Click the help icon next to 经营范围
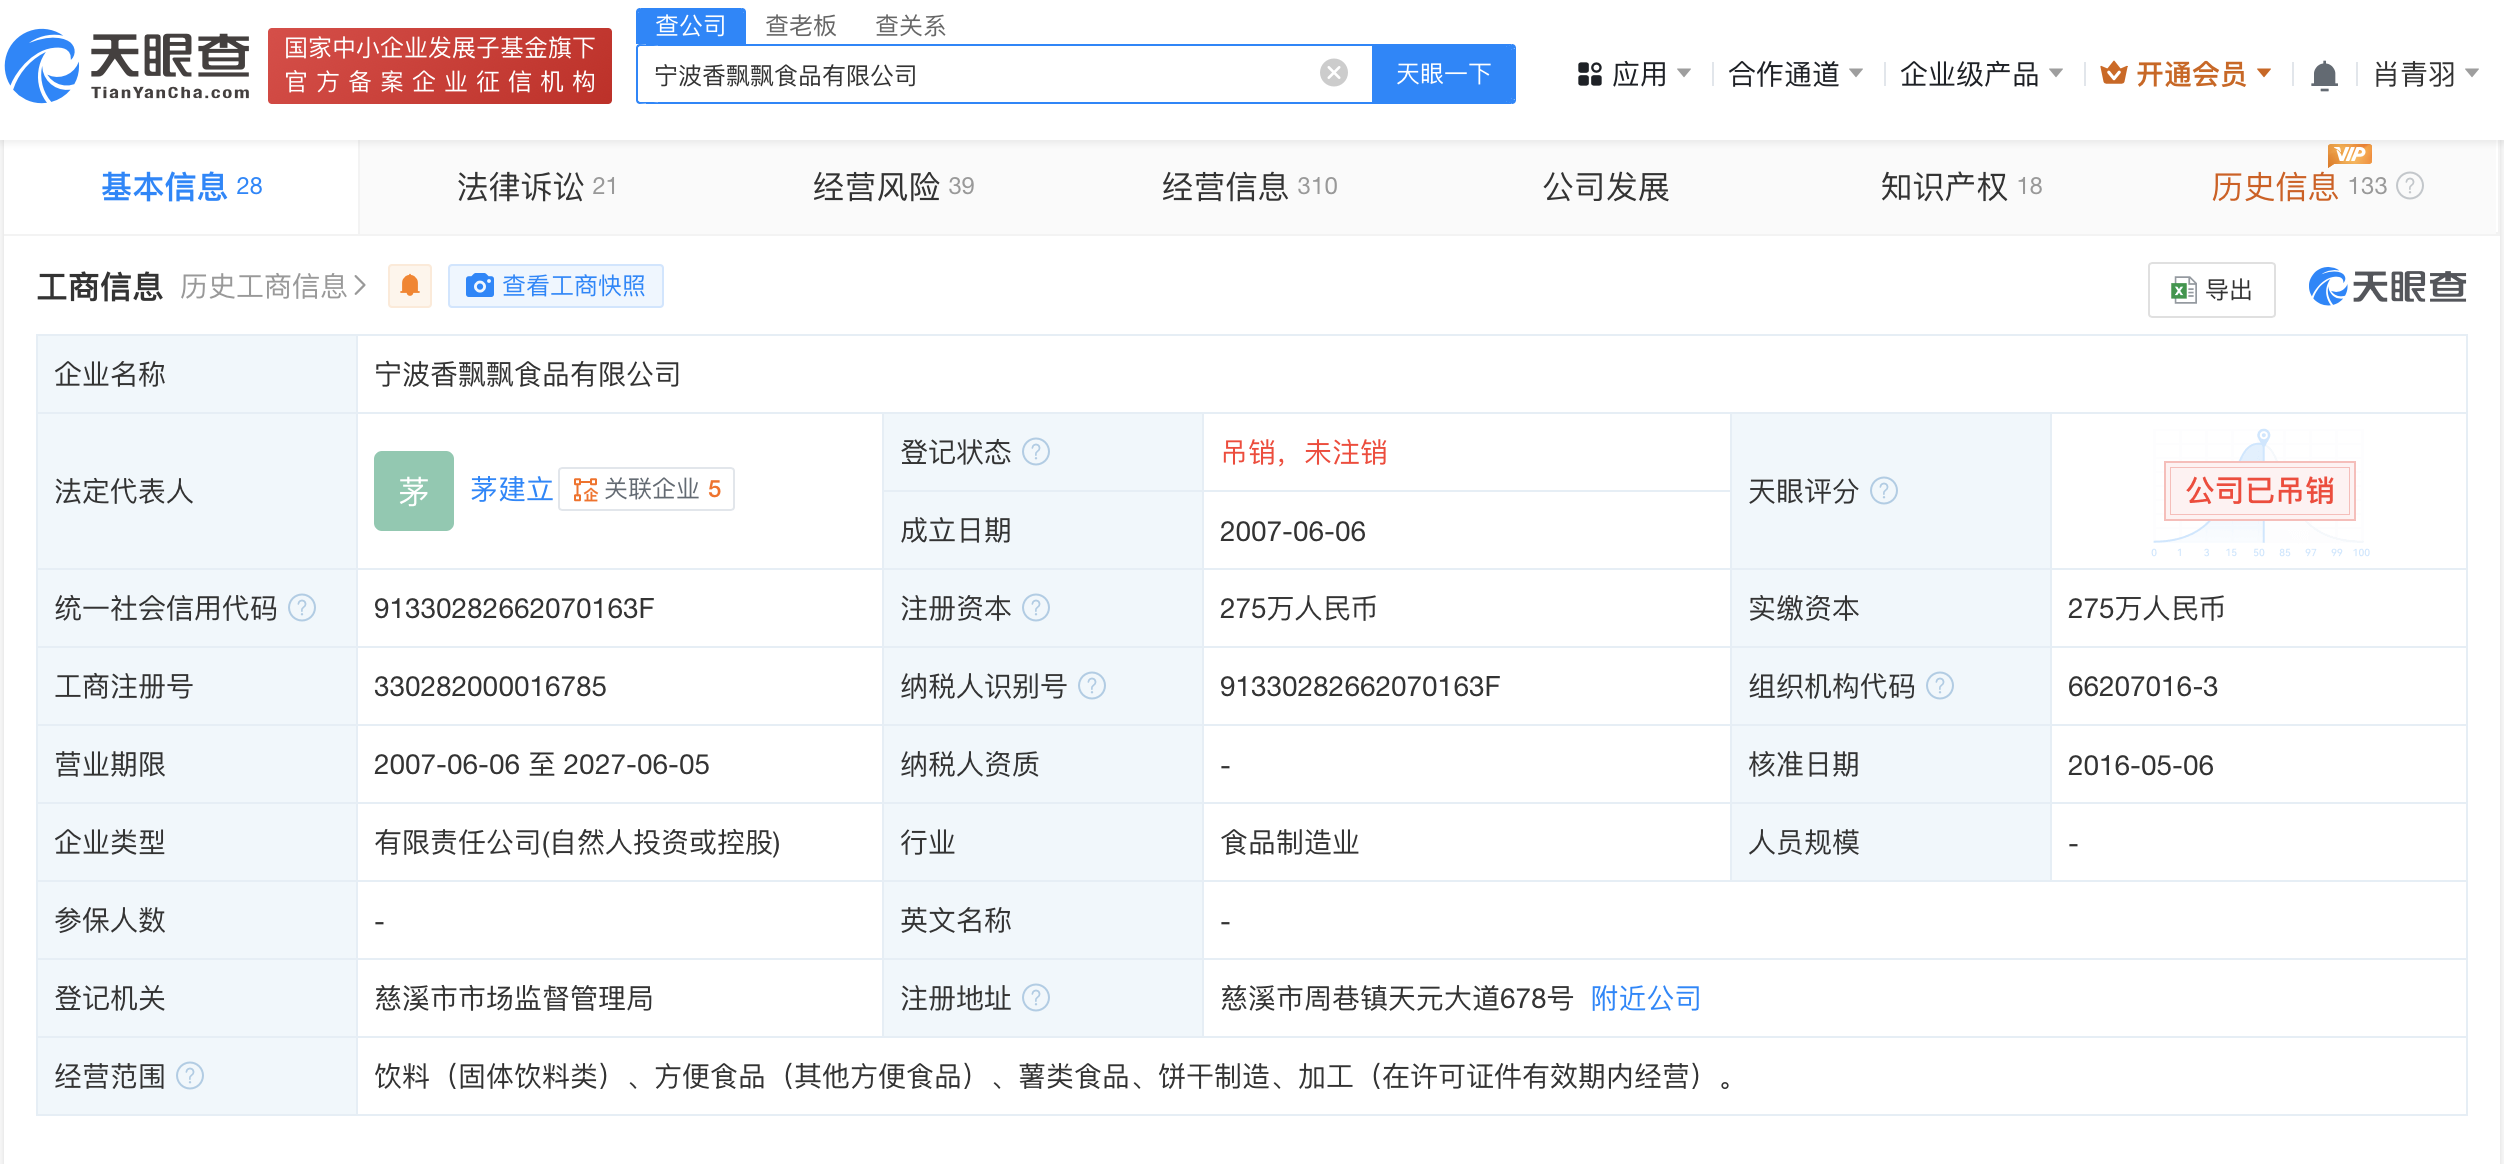The width and height of the screenshot is (2504, 1164). (x=190, y=1076)
